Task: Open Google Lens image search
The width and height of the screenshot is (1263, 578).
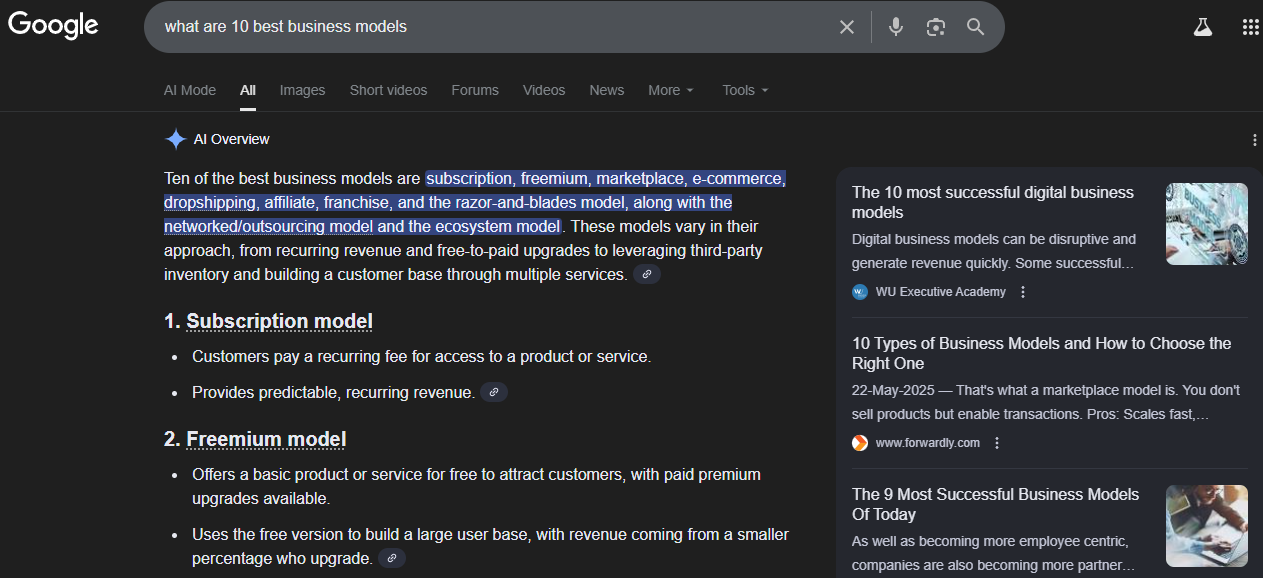Action: [935, 27]
